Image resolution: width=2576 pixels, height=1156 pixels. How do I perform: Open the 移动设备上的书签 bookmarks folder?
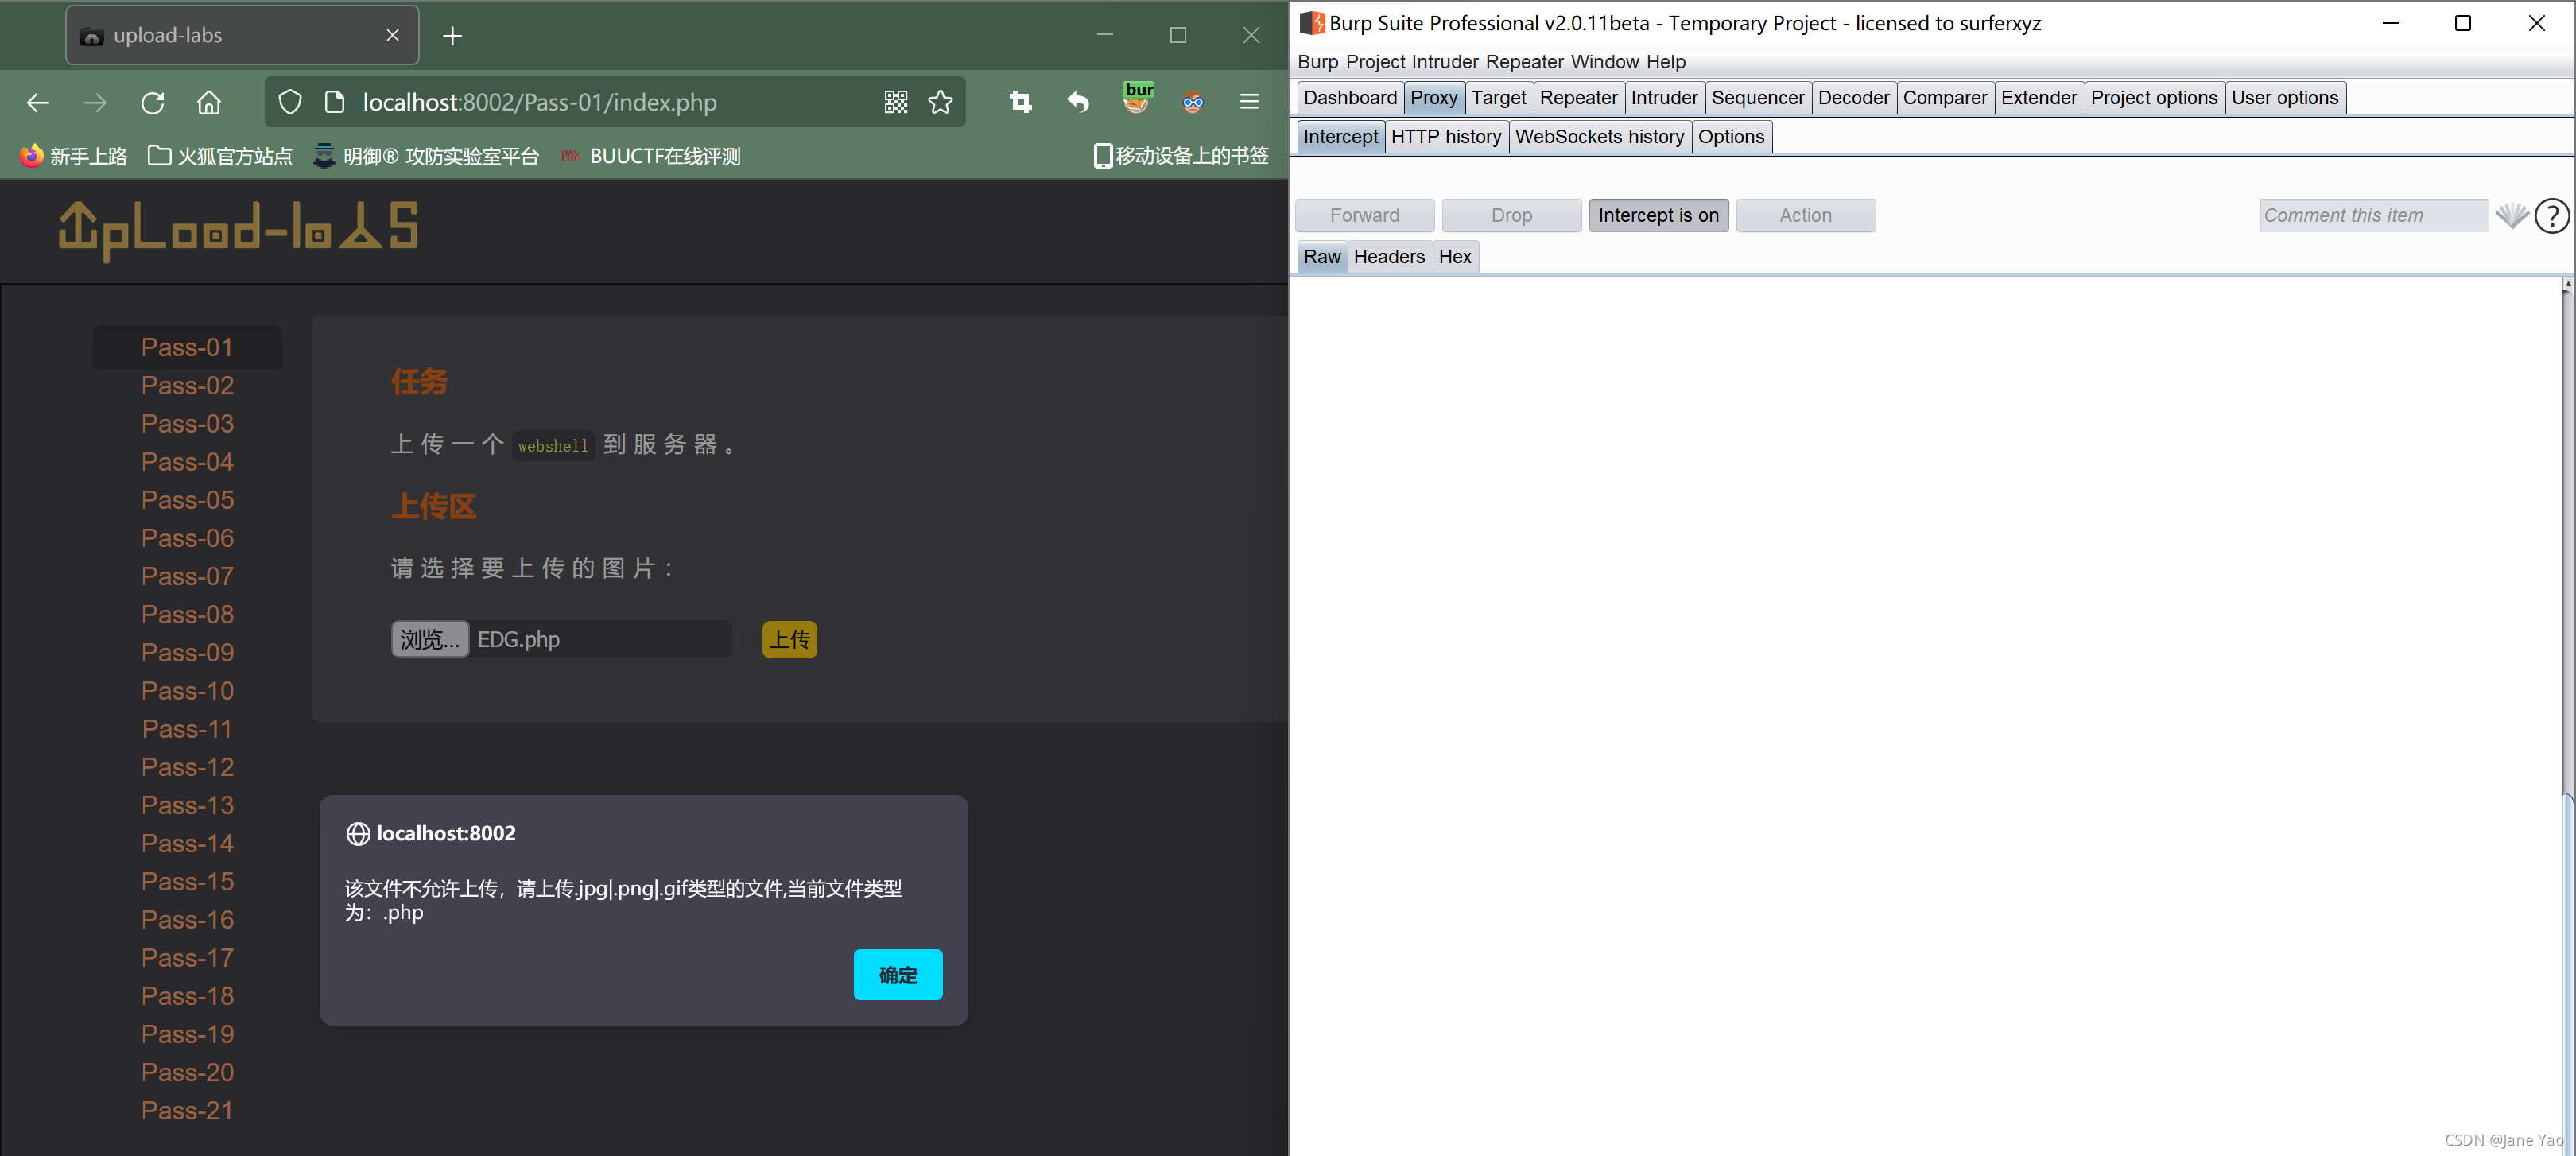pyautogui.click(x=1181, y=156)
